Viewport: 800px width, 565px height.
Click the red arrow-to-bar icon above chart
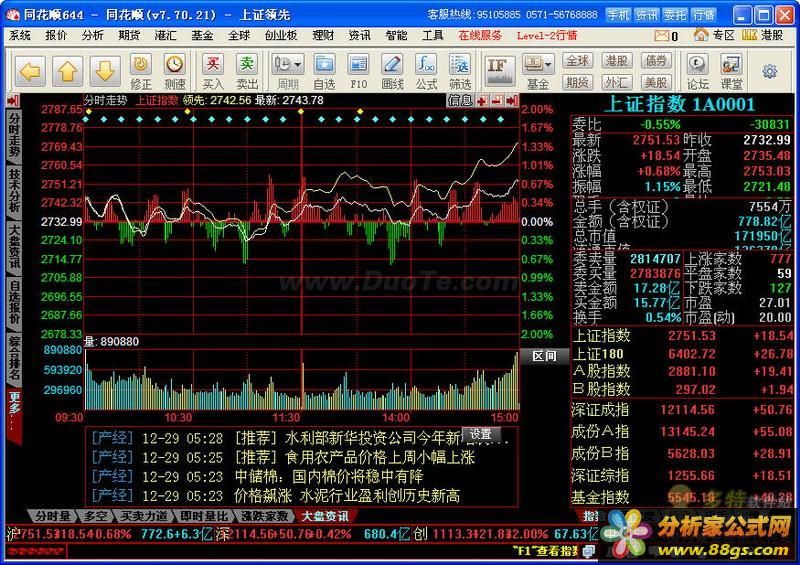(512, 101)
